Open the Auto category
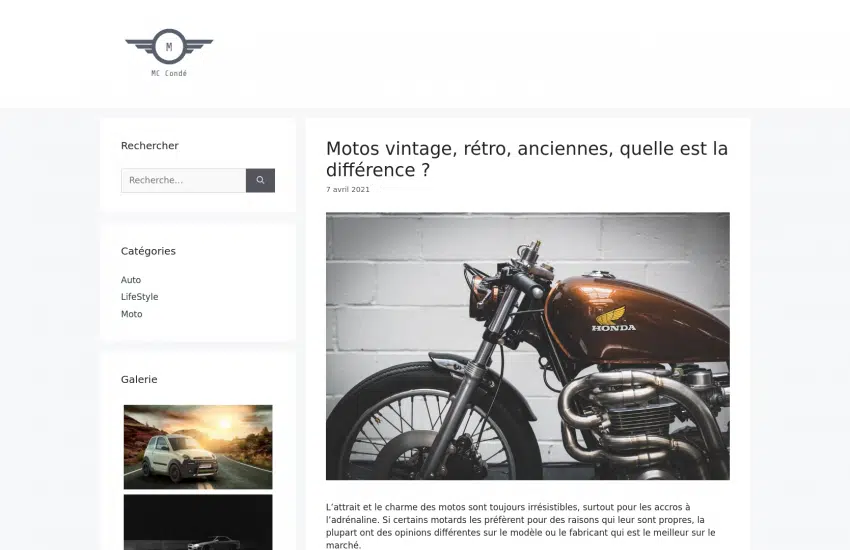The image size is (850, 550). coord(131,280)
